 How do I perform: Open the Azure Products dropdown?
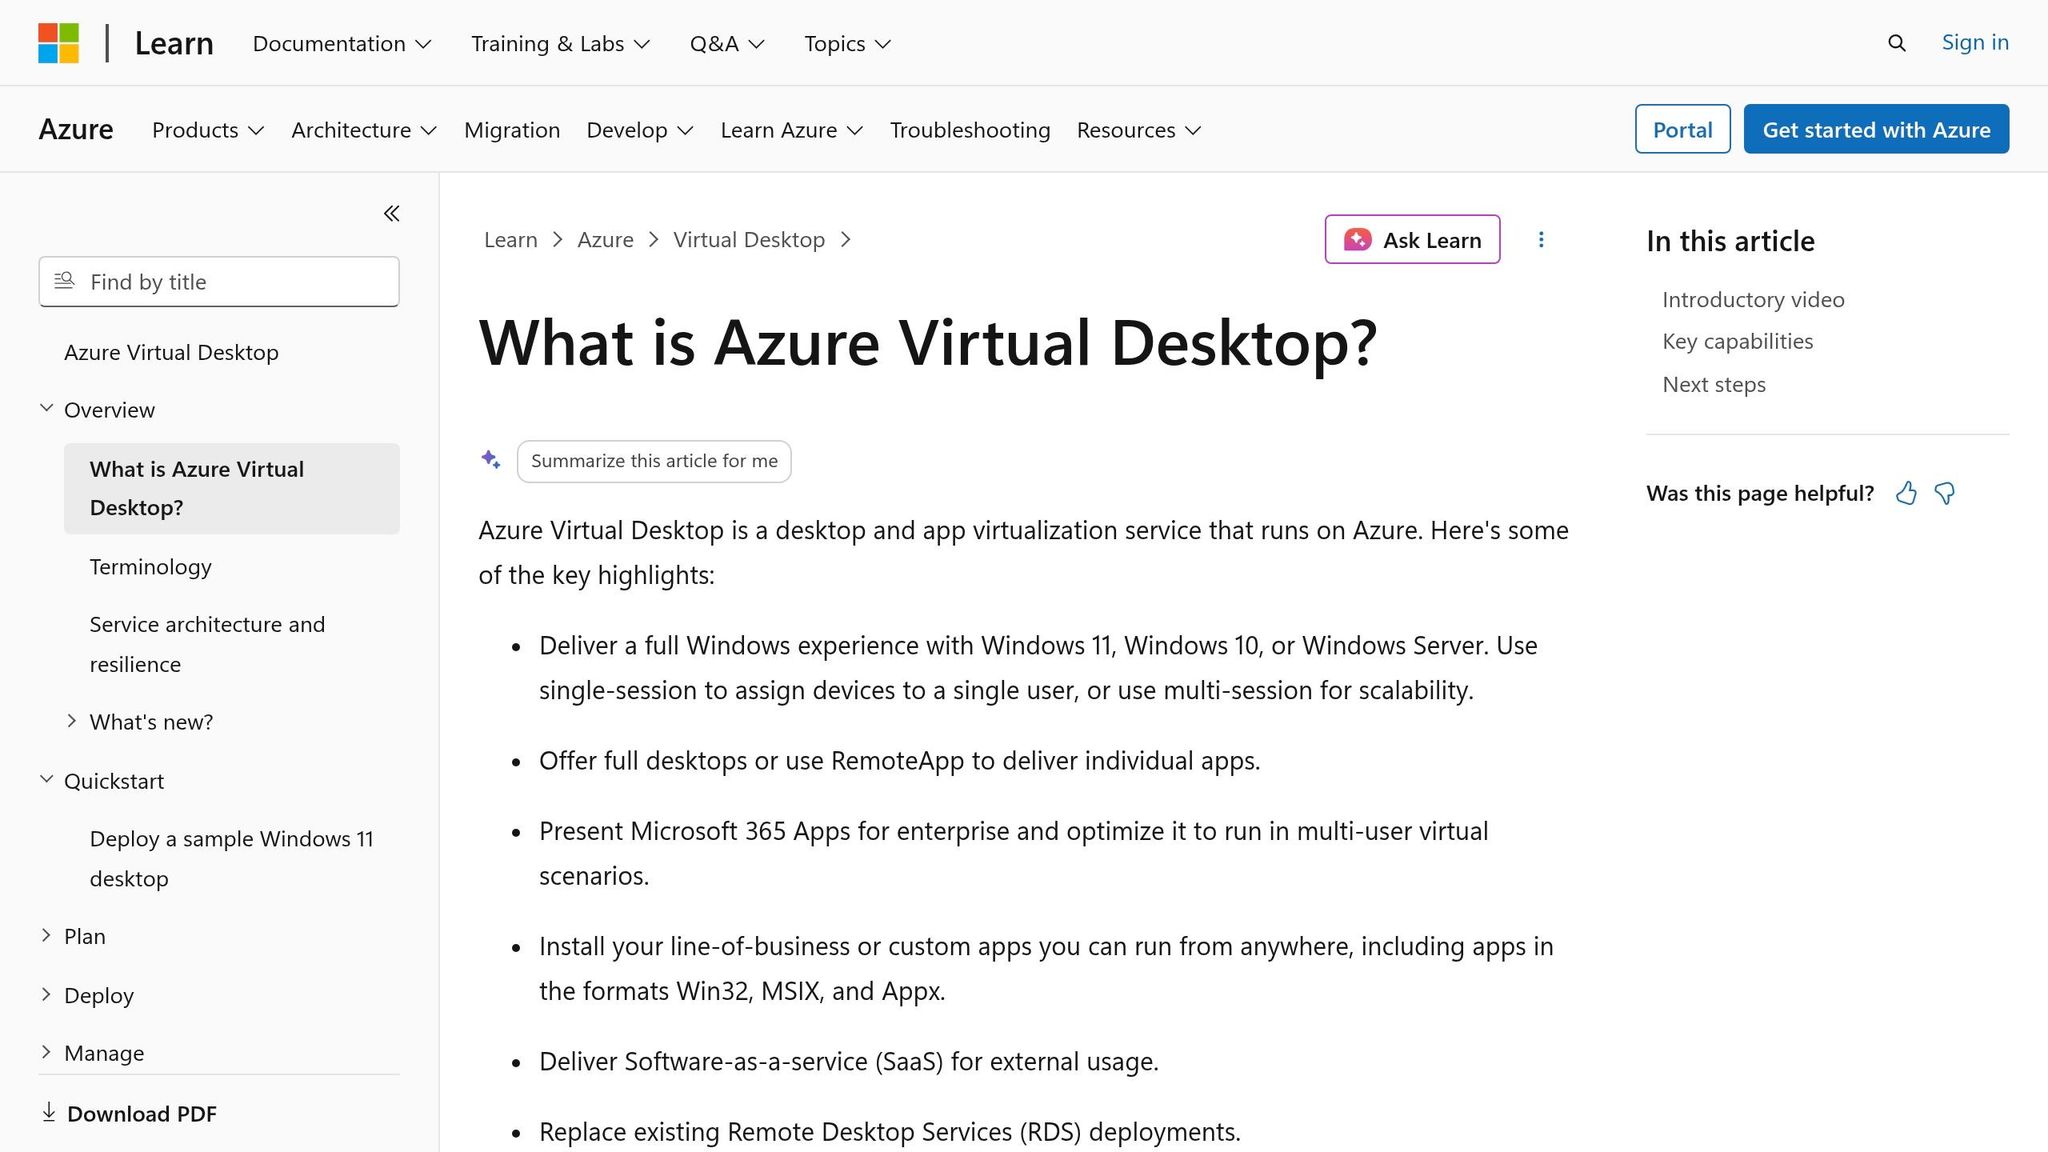click(x=208, y=130)
